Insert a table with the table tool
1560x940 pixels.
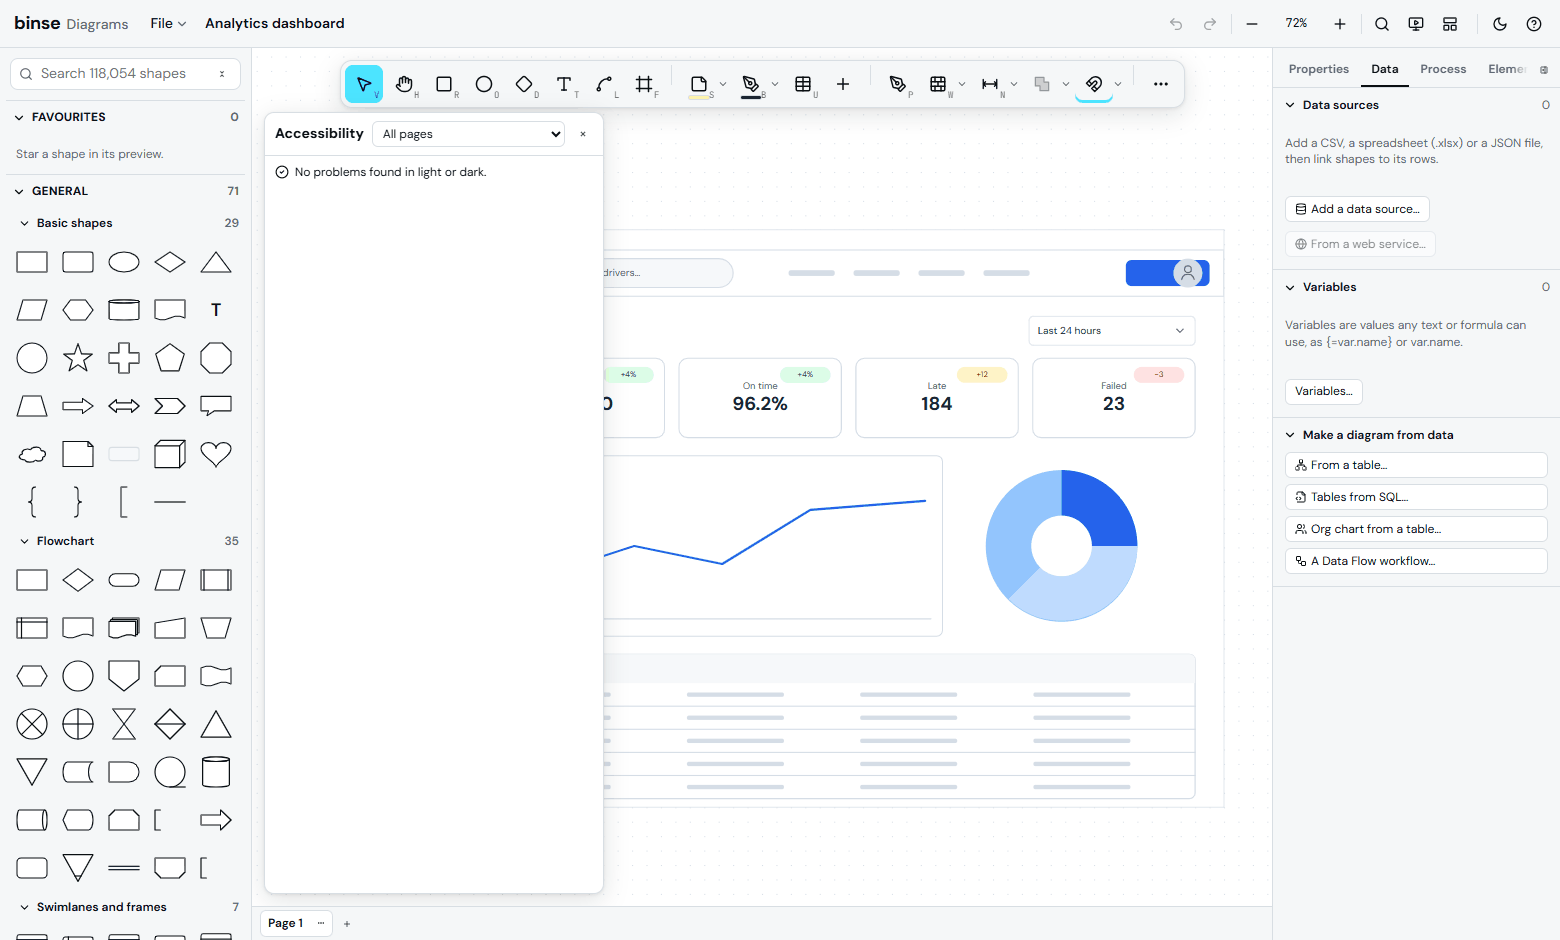[803, 84]
